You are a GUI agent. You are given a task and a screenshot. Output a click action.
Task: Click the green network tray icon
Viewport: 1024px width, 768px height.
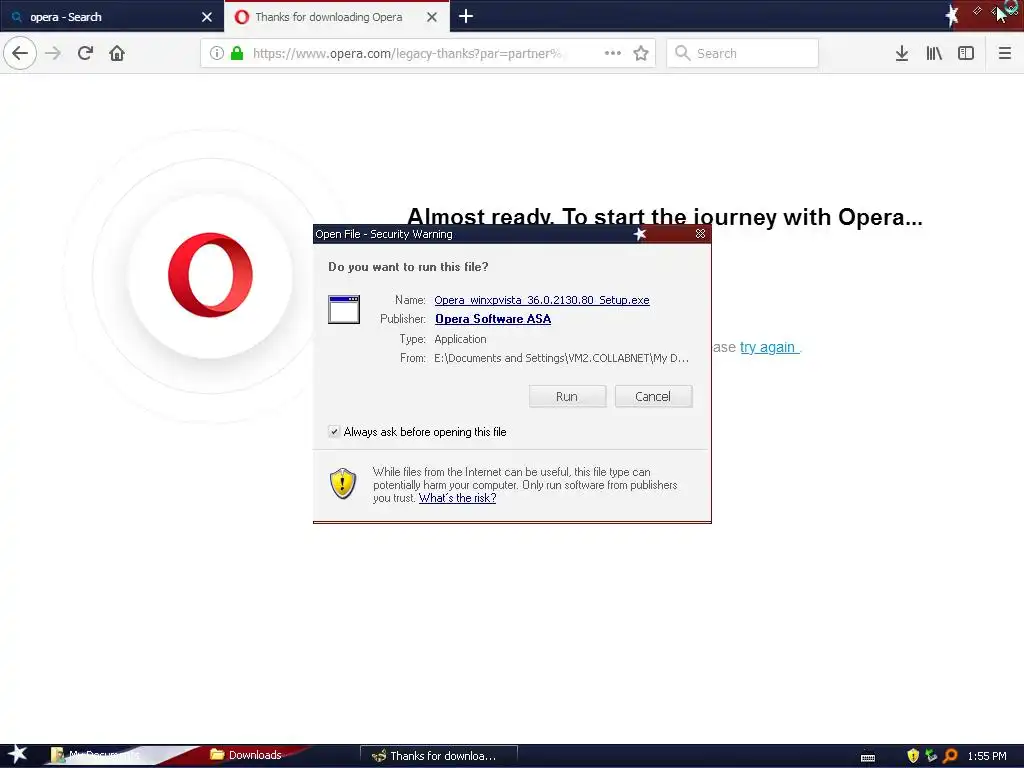[931, 756]
